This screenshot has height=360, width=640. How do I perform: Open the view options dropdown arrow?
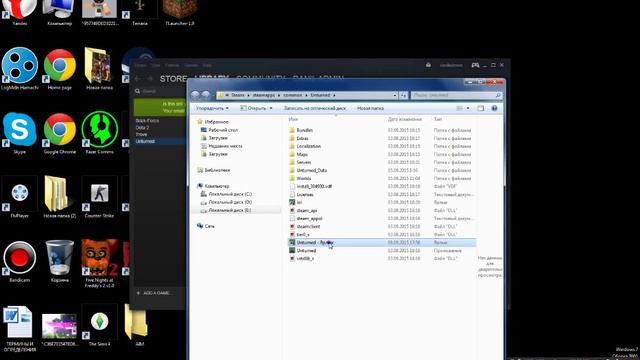point(468,108)
